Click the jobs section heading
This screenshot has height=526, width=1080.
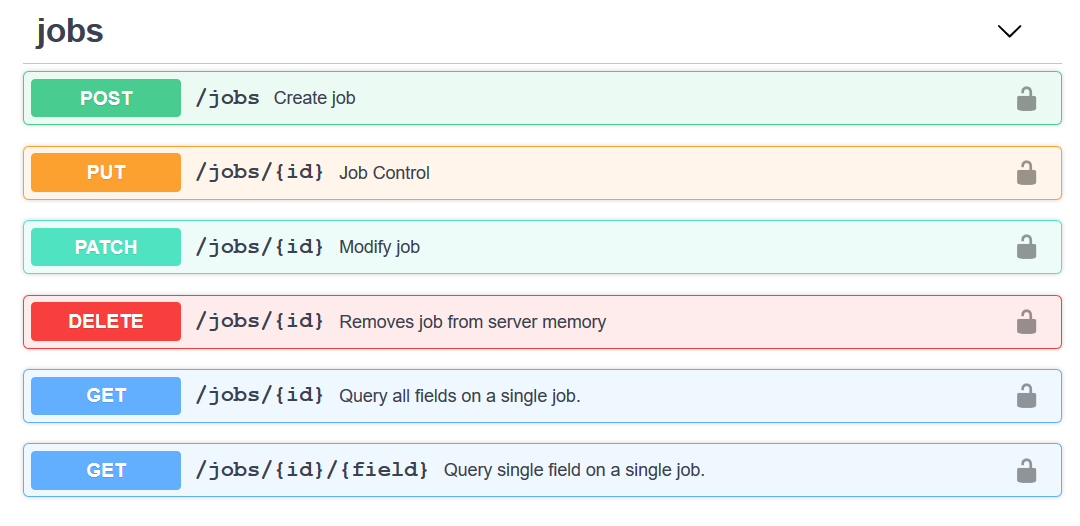[70, 31]
